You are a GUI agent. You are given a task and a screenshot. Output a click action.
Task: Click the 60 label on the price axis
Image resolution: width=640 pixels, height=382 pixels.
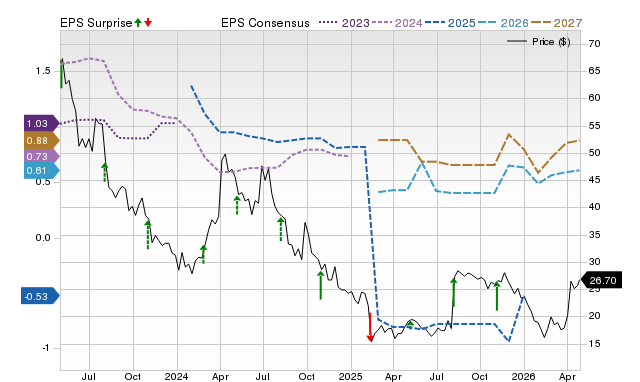[595, 98]
